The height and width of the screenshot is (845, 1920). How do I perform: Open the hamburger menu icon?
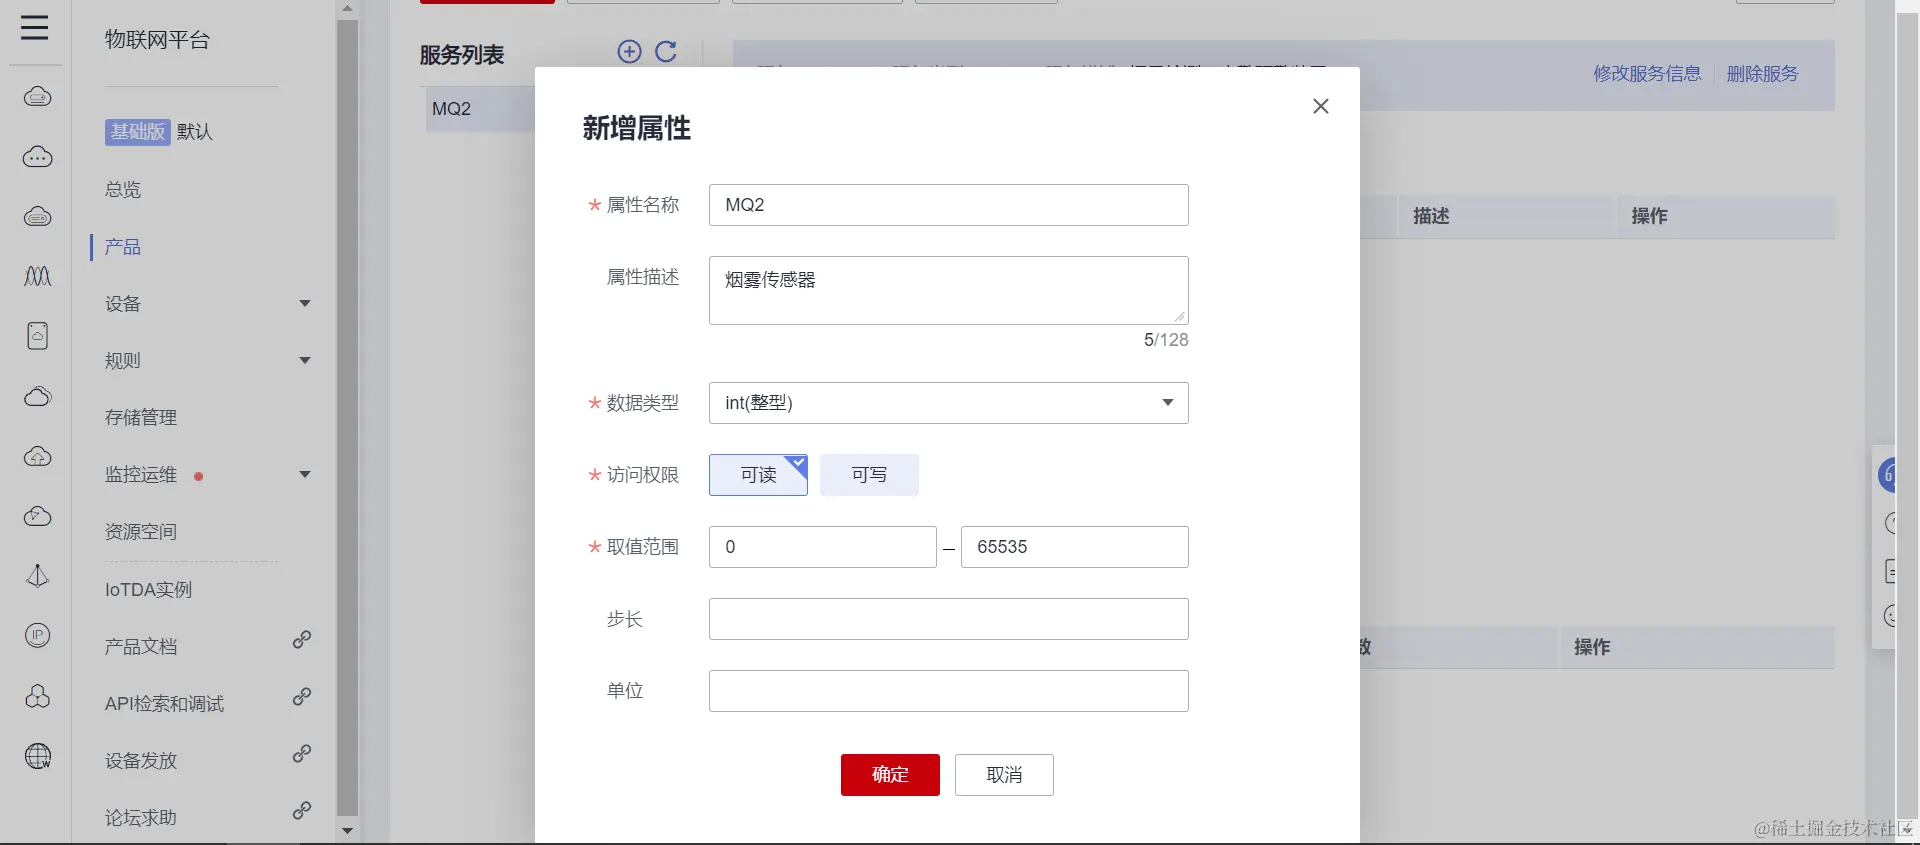coord(35,27)
